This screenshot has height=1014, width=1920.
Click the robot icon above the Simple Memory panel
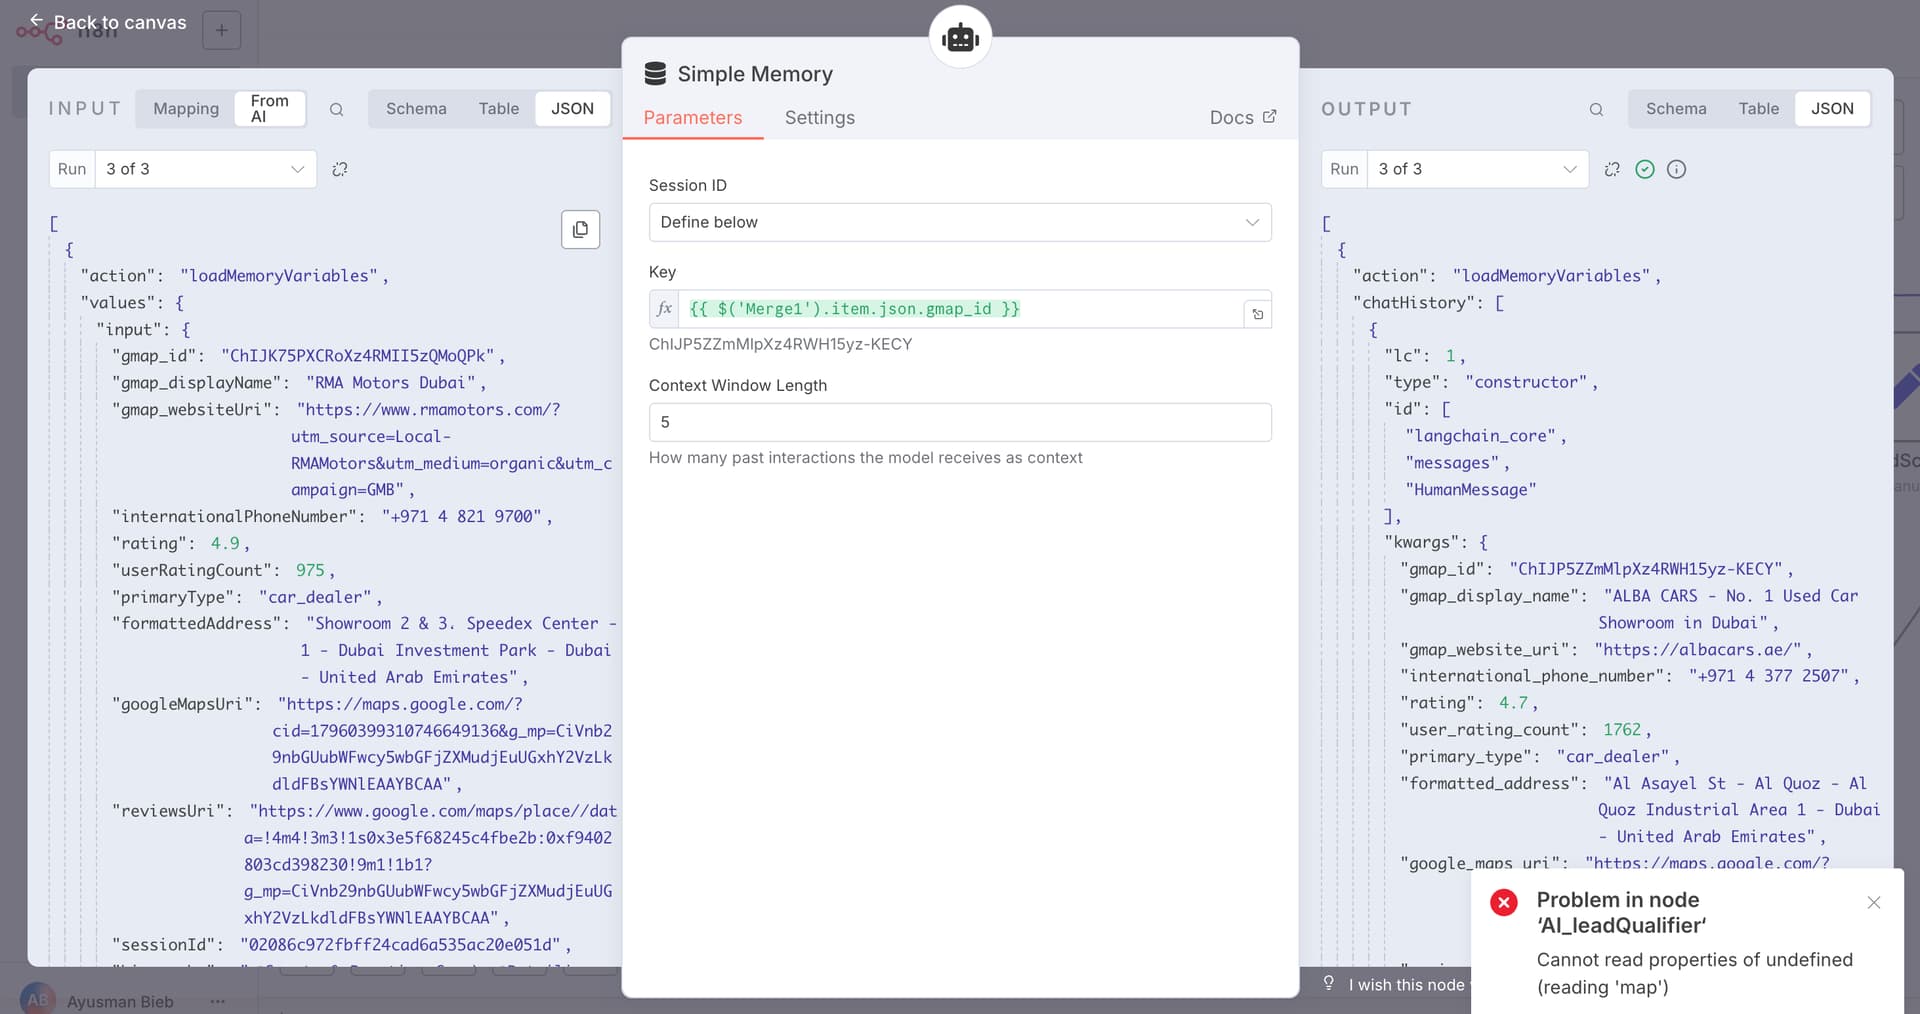[959, 36]
